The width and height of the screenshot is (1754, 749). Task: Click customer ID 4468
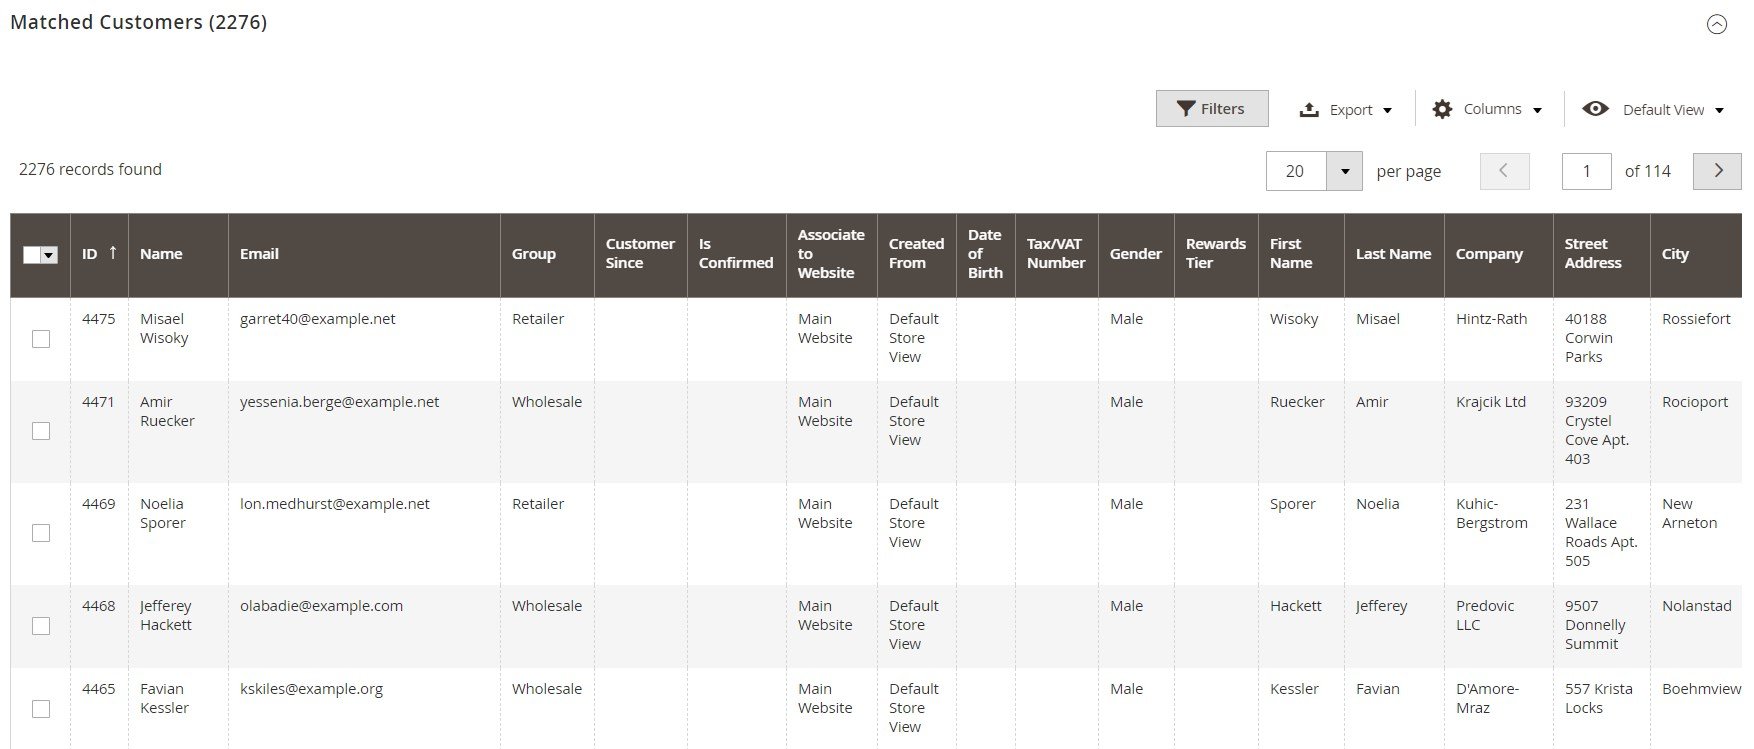point(98,606)
